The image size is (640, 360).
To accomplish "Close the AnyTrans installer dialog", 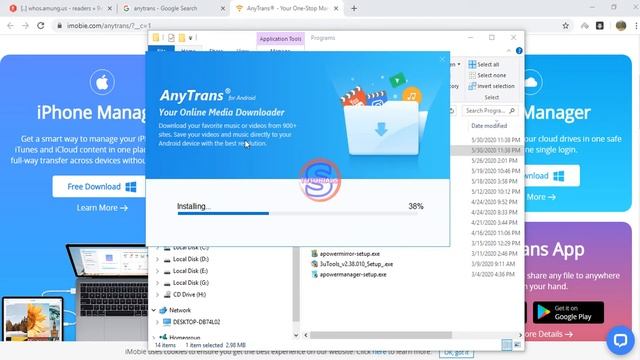I will [442, 60].
